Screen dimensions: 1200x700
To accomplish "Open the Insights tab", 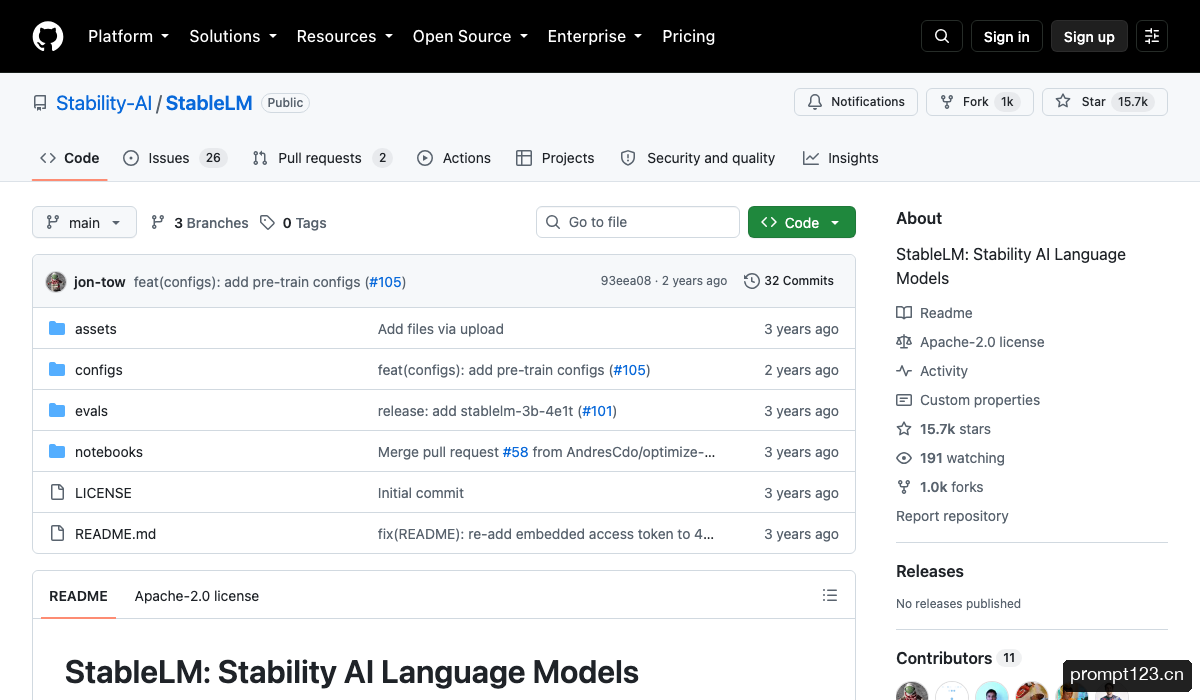I will point(840,158).
